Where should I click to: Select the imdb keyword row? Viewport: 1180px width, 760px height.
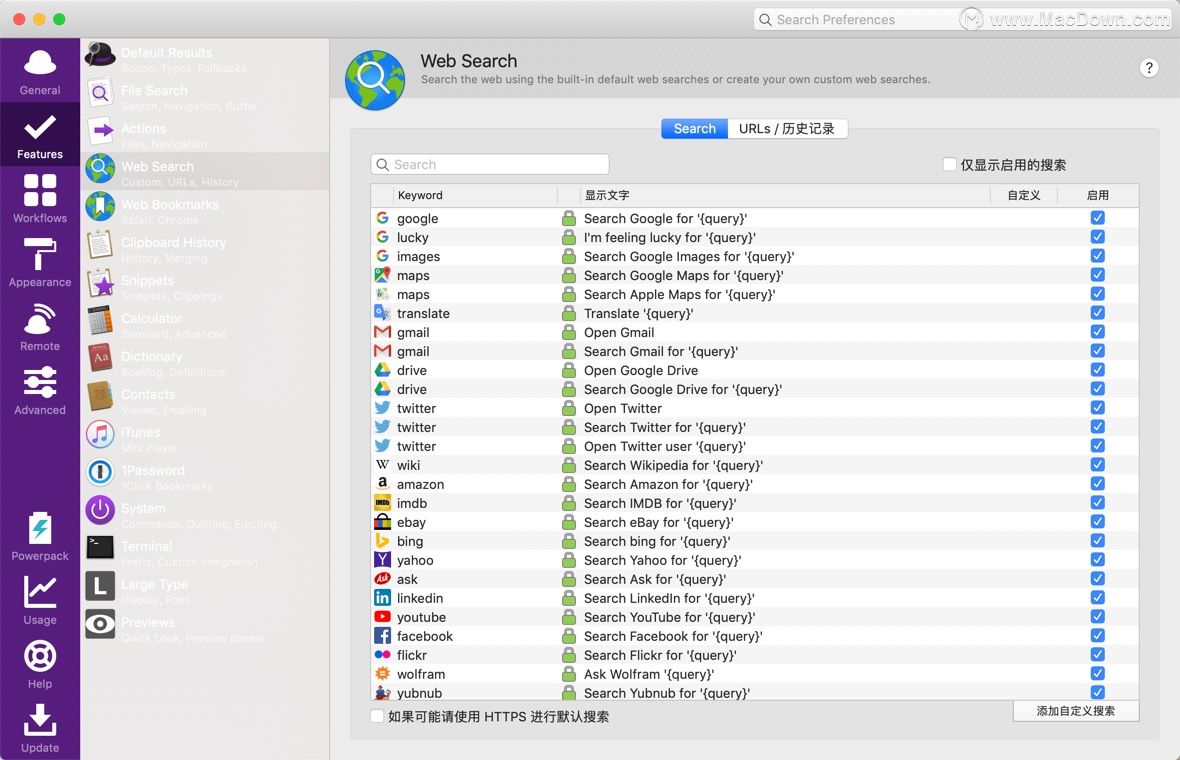coord(755,503)
